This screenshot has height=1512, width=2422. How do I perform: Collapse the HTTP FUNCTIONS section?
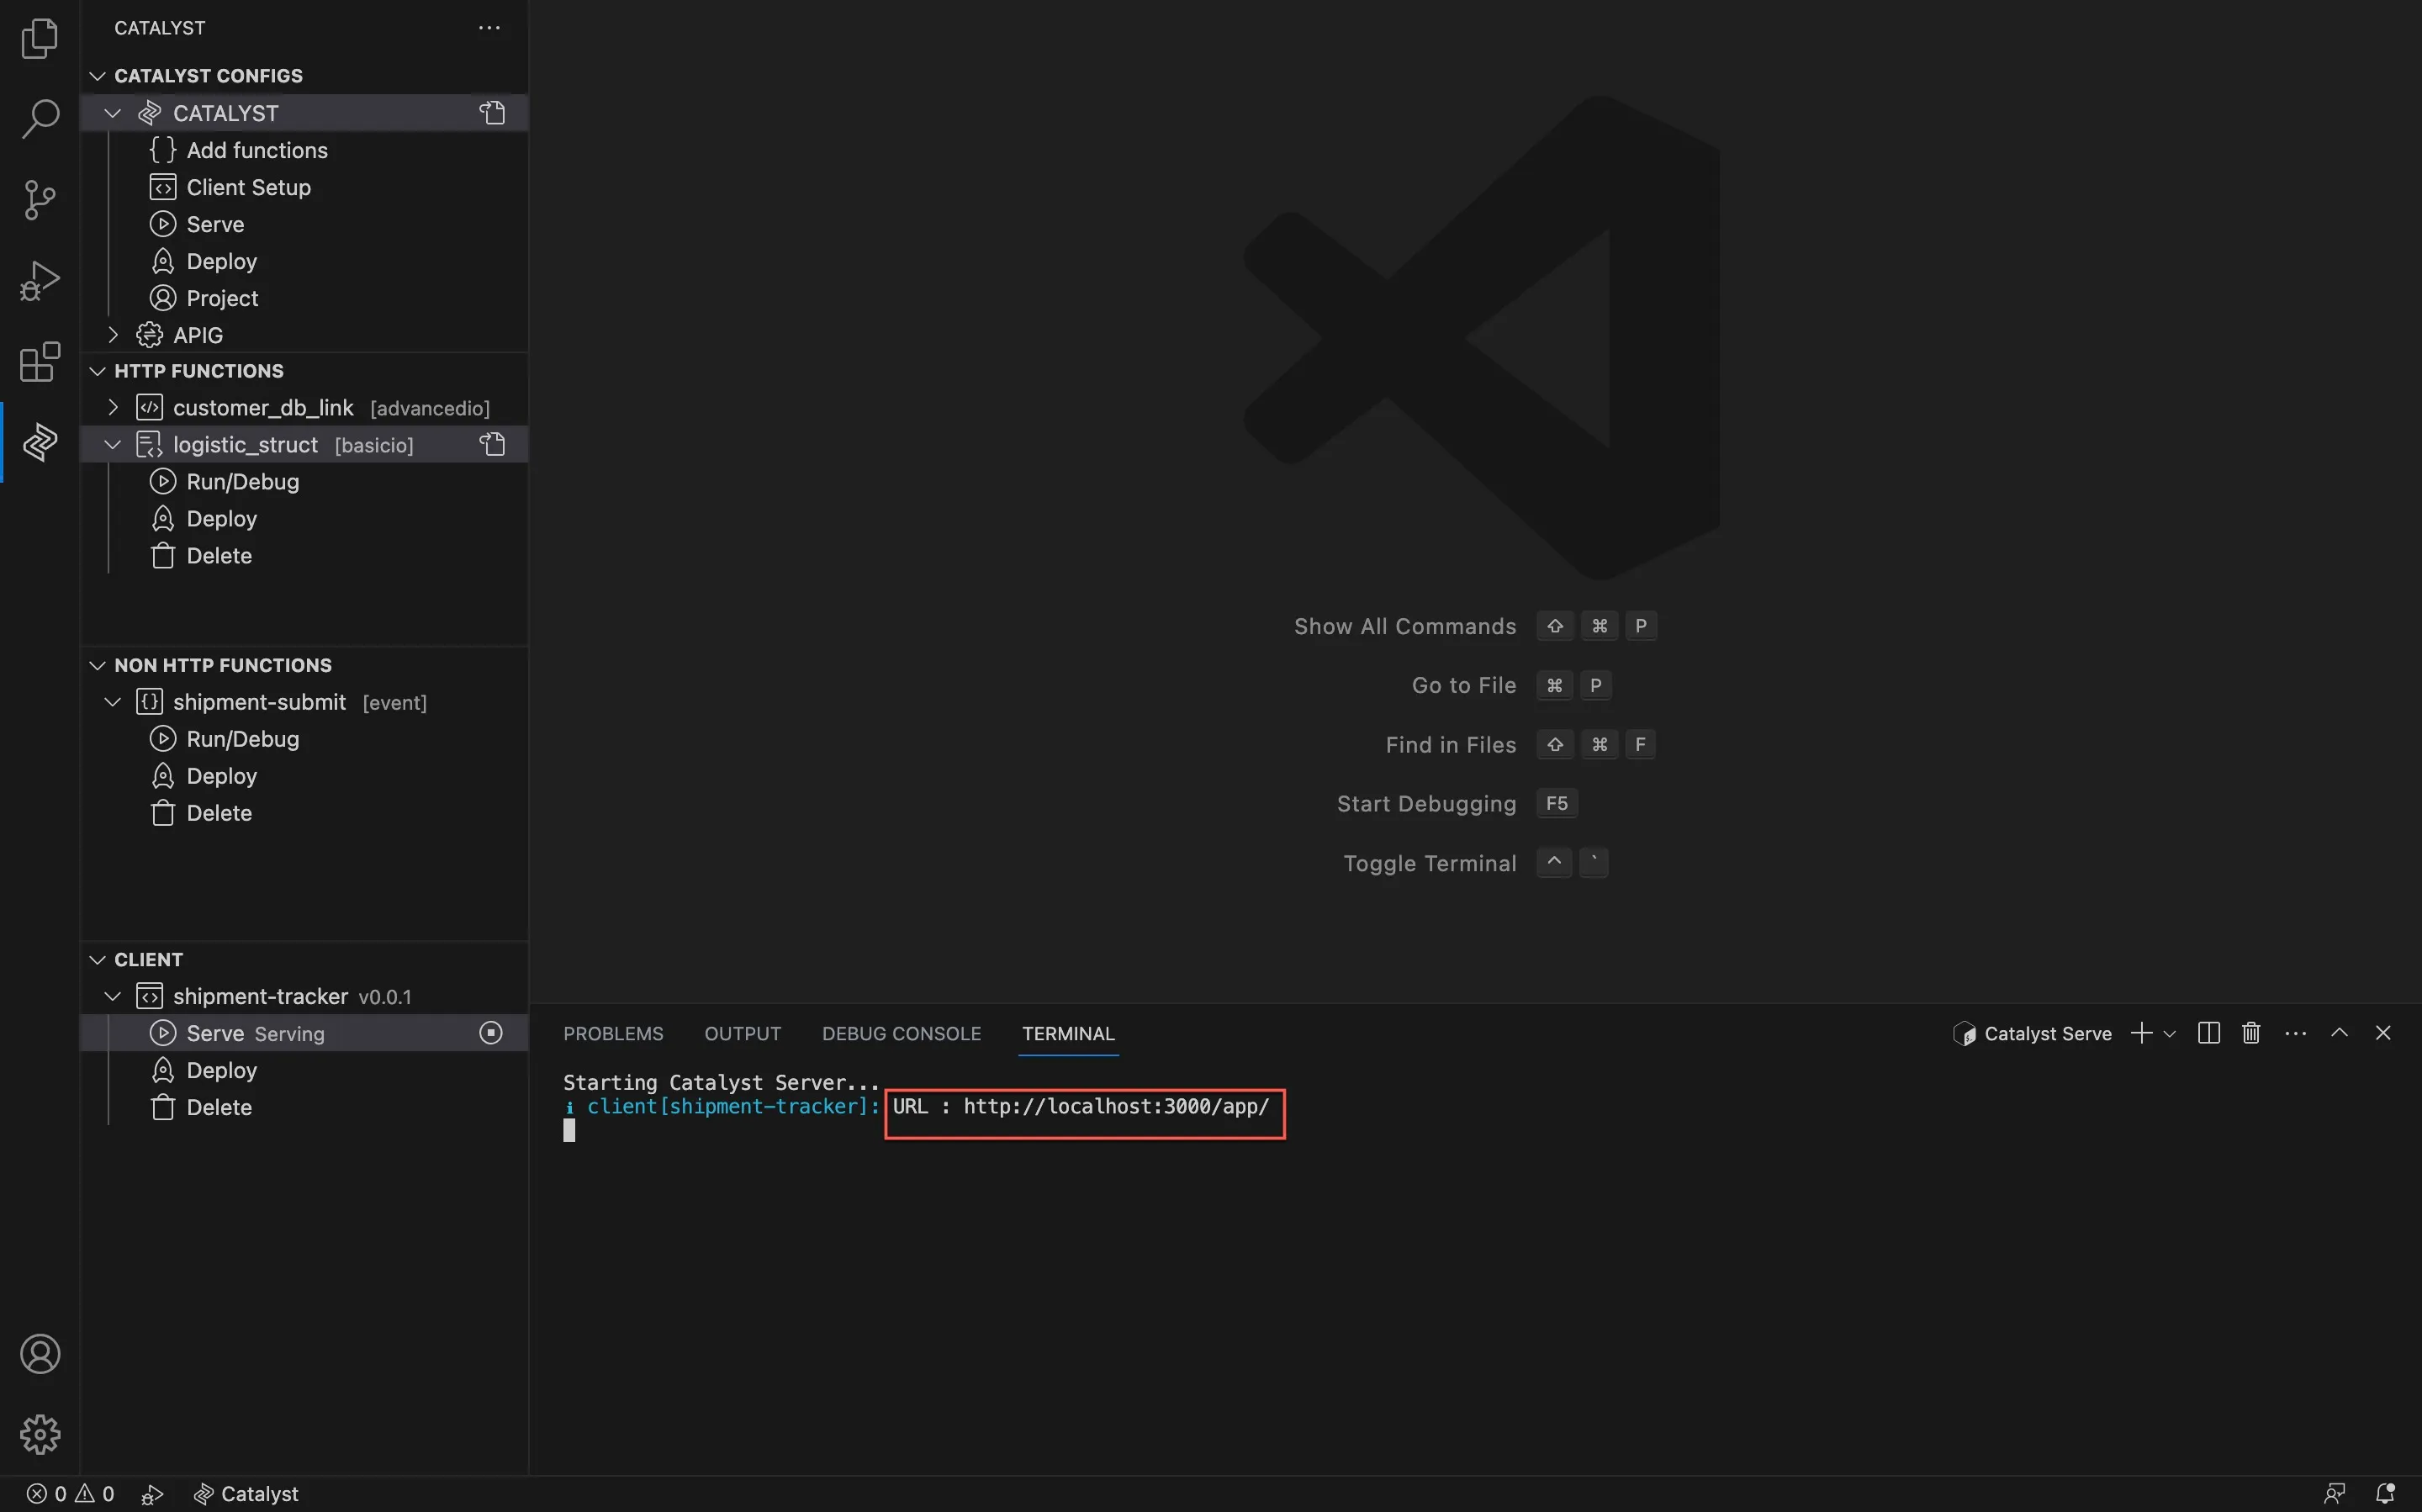point(97,371)
